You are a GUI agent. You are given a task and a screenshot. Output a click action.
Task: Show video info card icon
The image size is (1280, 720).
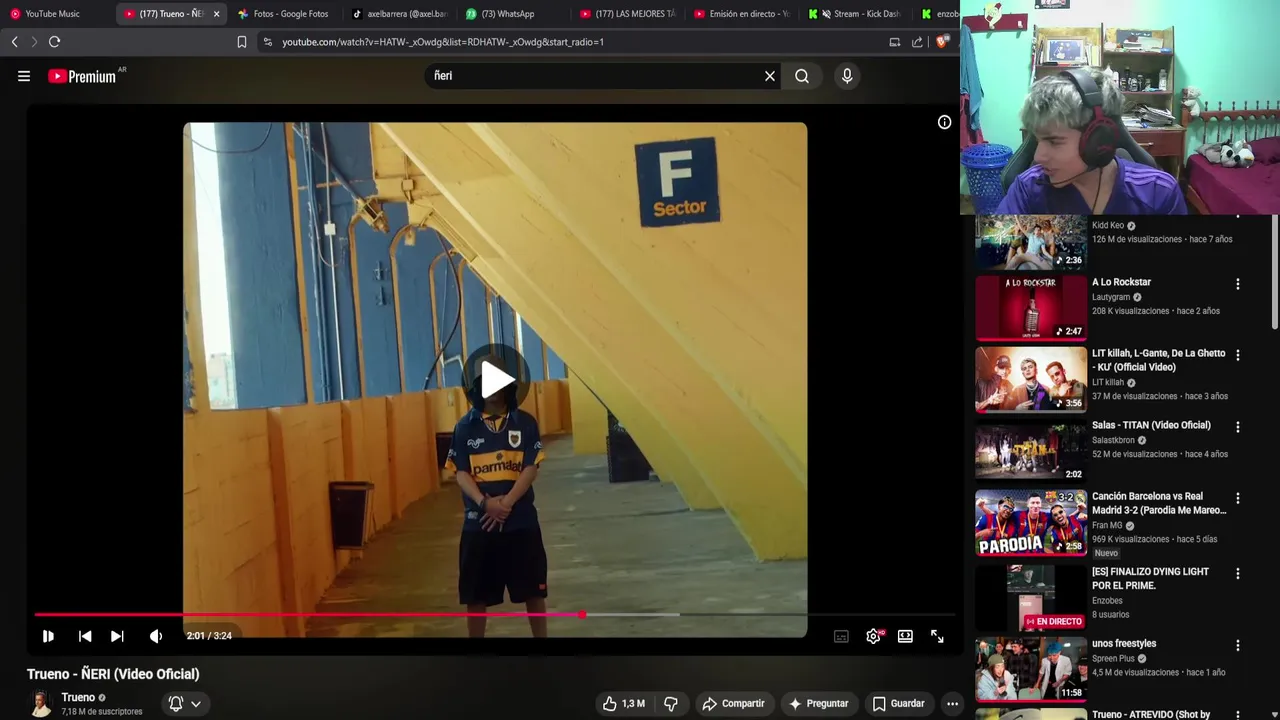point(944,122)
